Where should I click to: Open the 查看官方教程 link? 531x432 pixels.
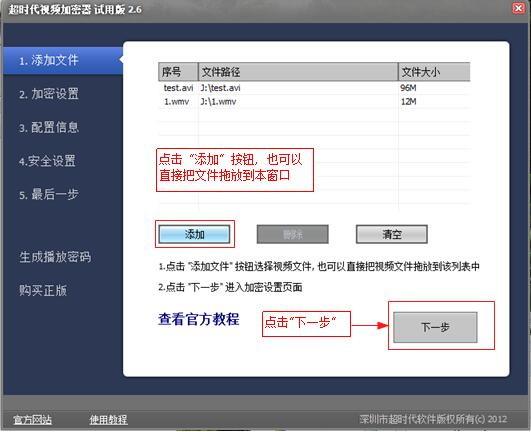pyautogui.click(x=199, y=319)
